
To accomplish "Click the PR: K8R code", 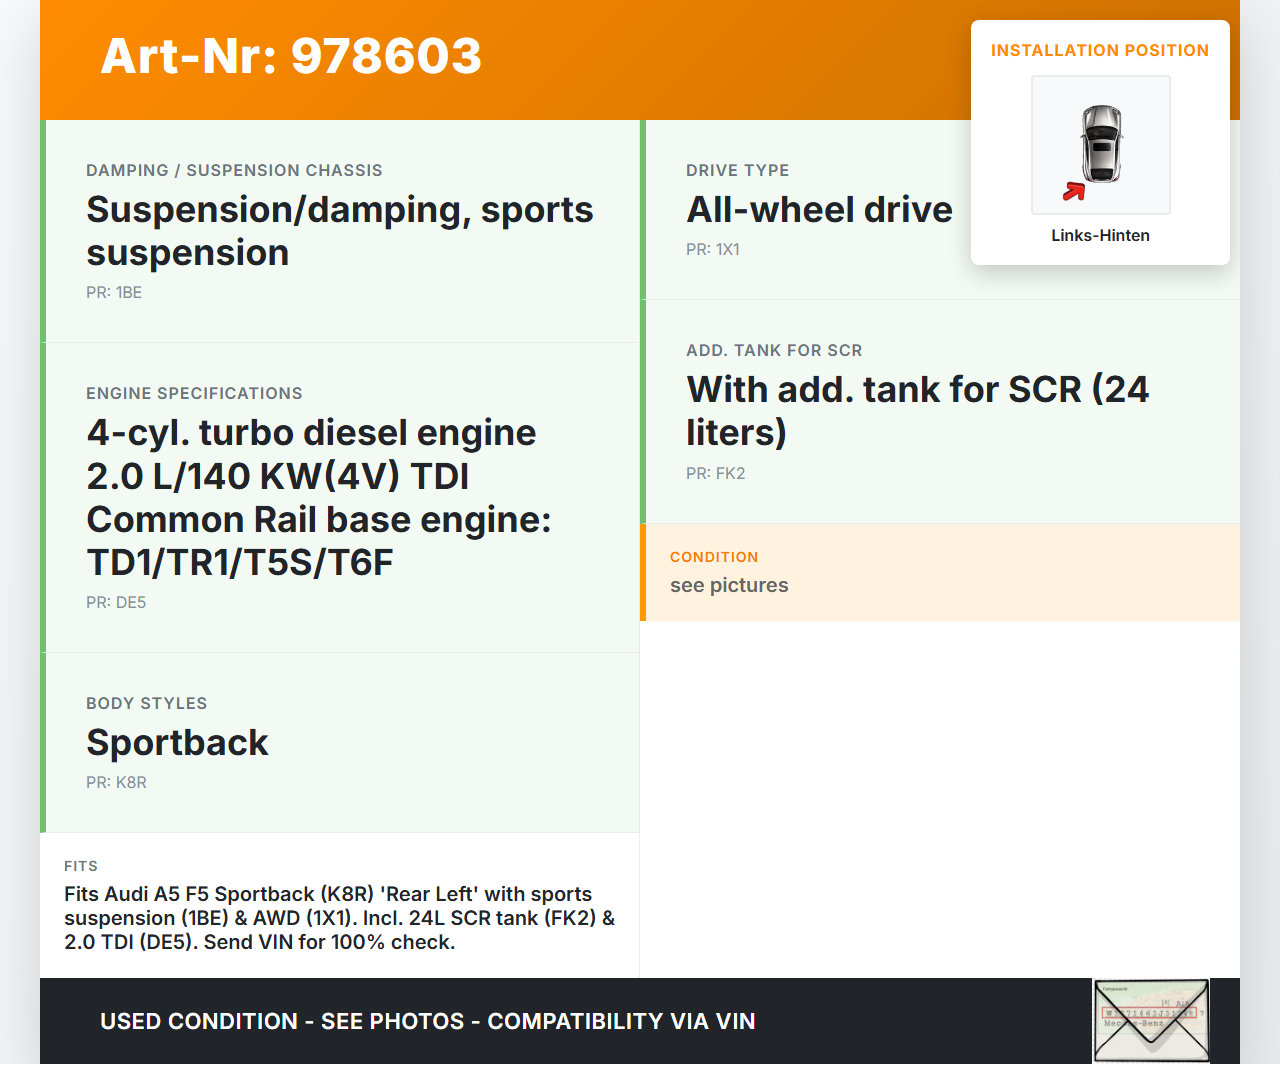I will point(116,782).
